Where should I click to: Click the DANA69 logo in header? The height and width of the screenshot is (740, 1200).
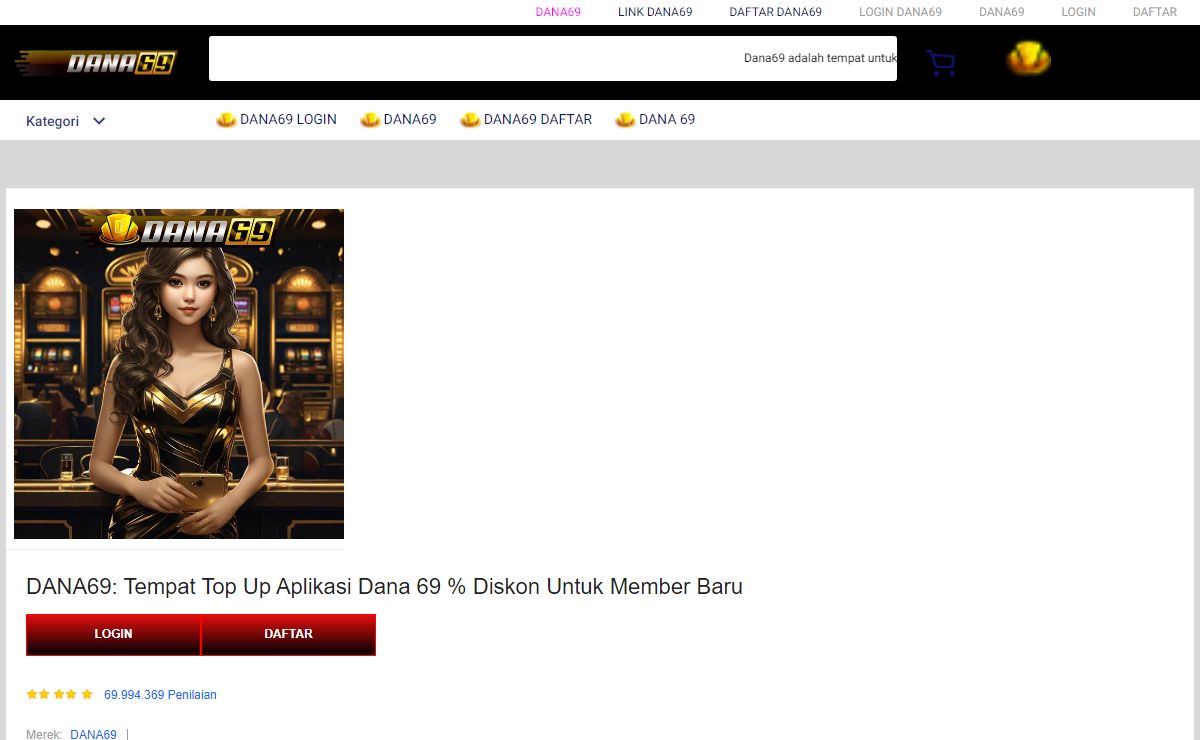(x=96, y=63)
